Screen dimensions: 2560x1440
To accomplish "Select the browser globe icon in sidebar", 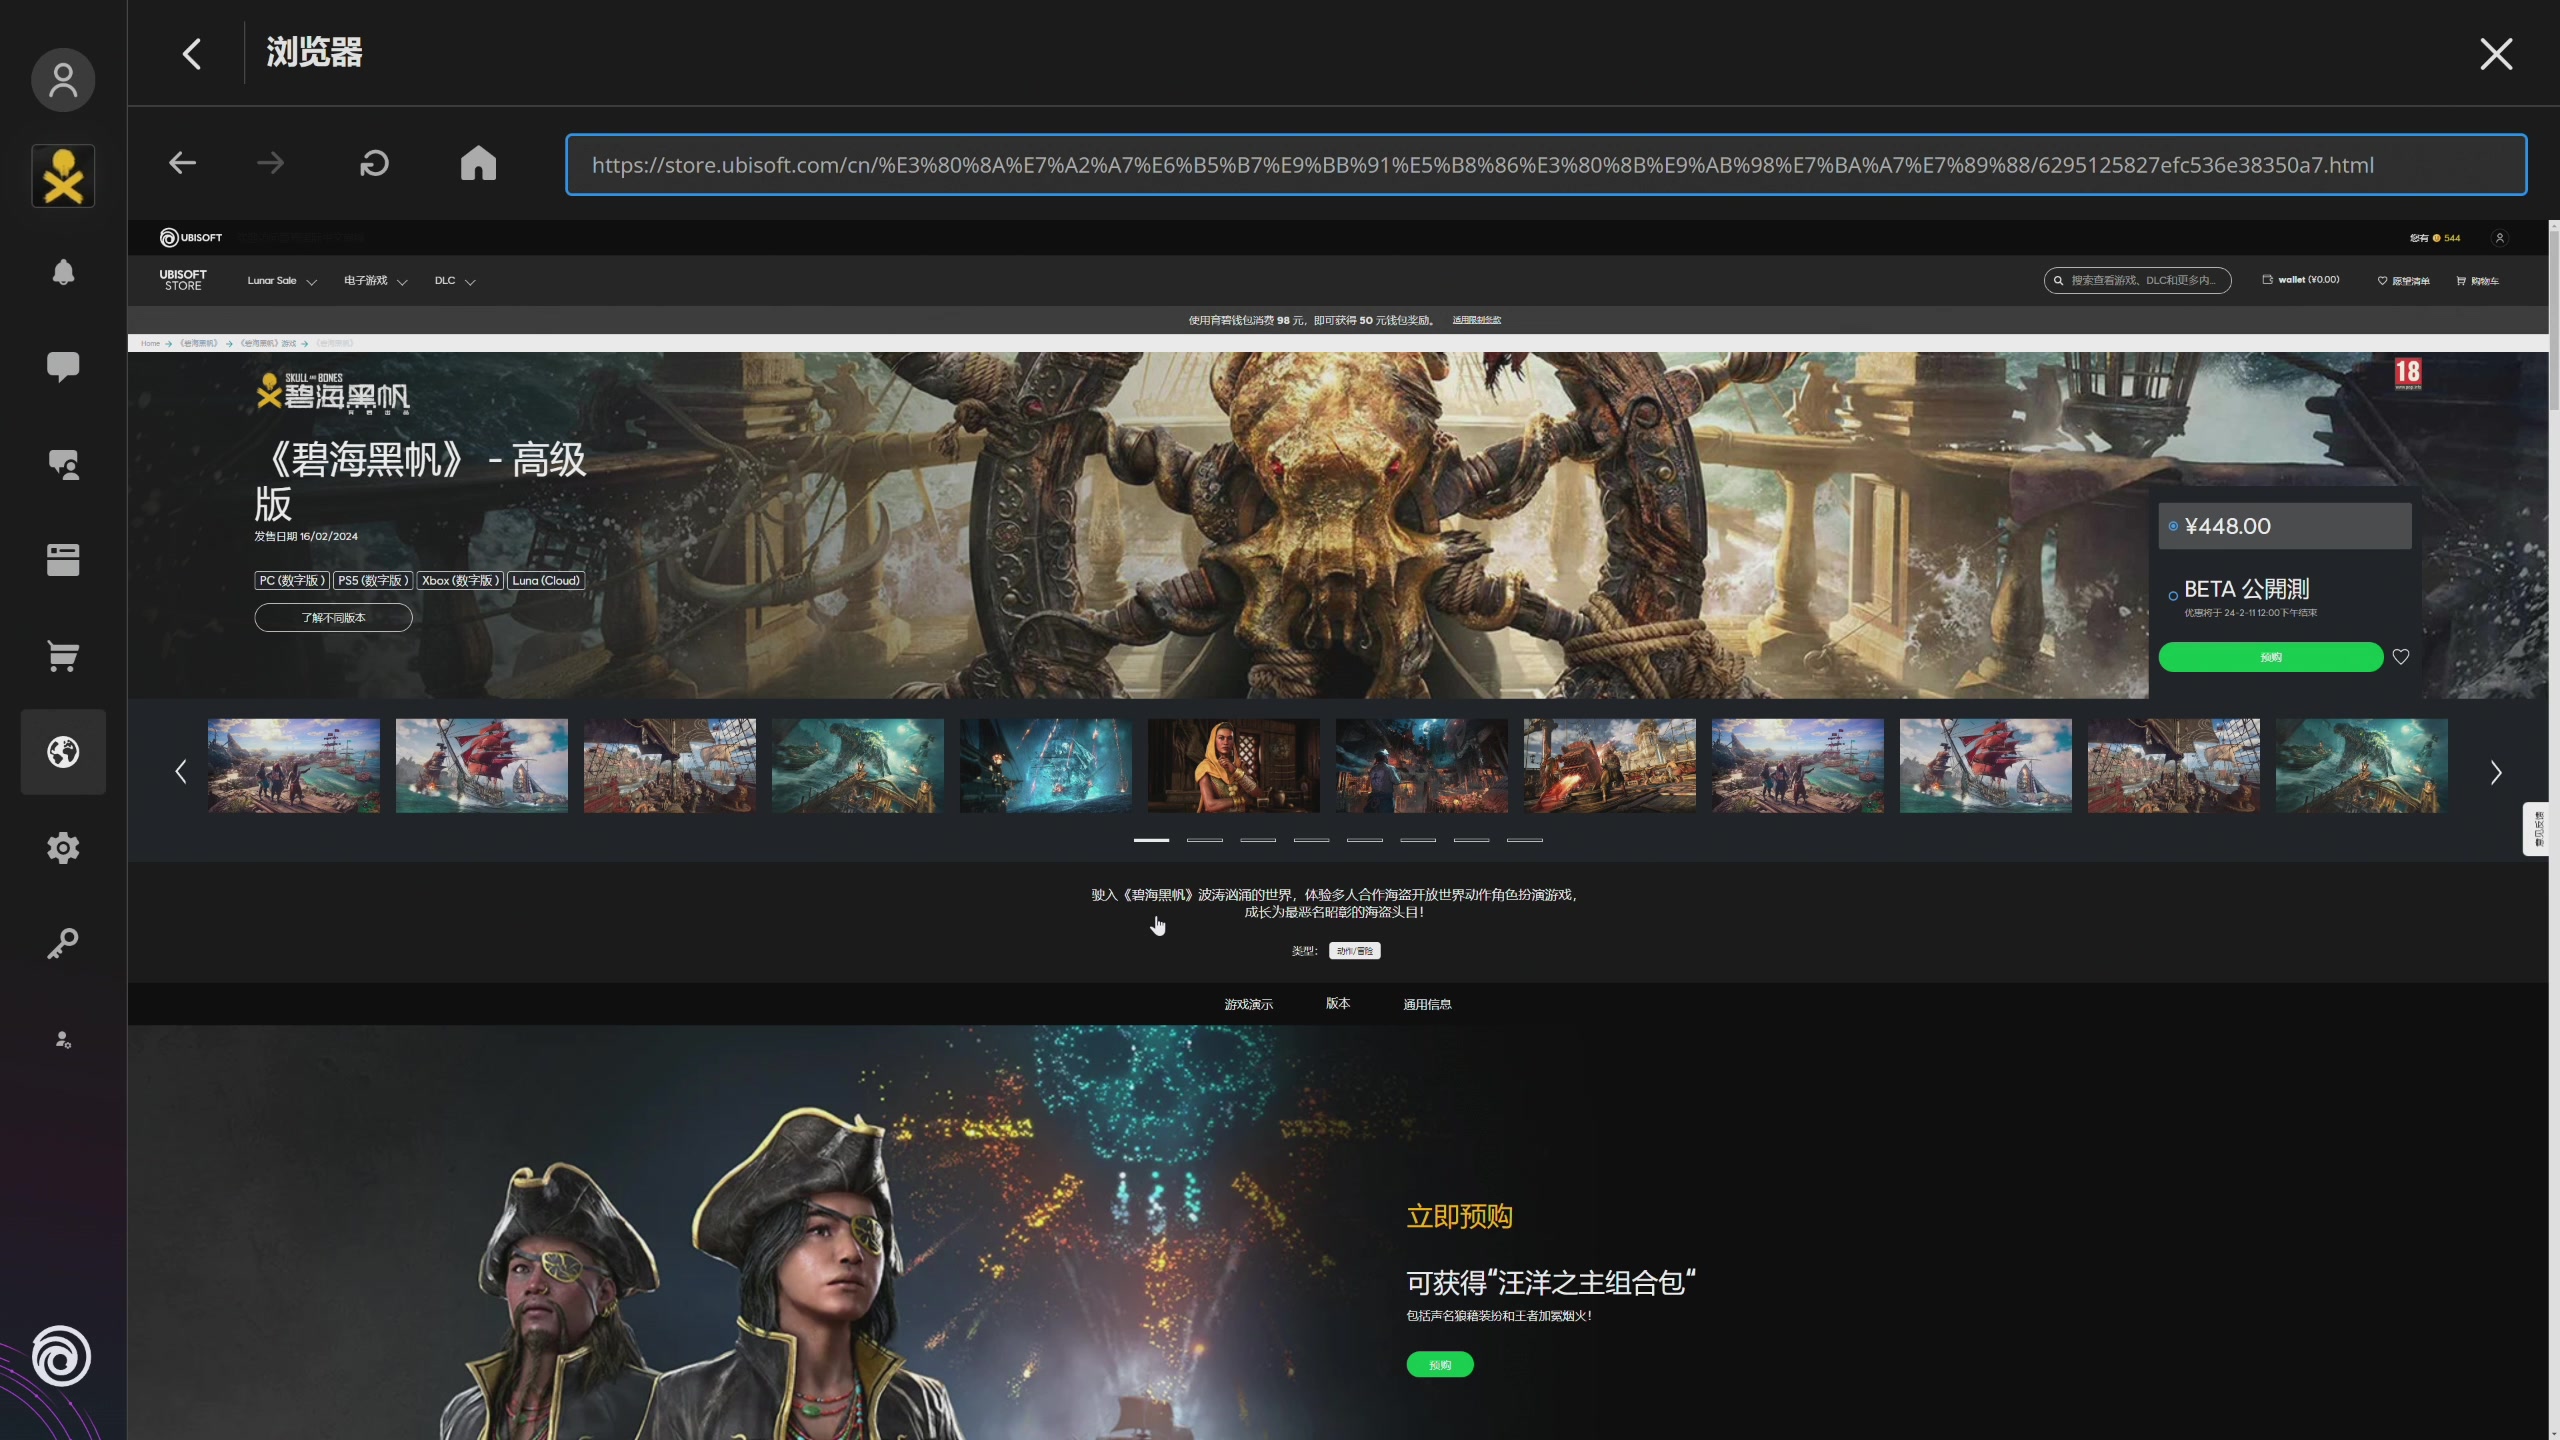I will (63, 752).
